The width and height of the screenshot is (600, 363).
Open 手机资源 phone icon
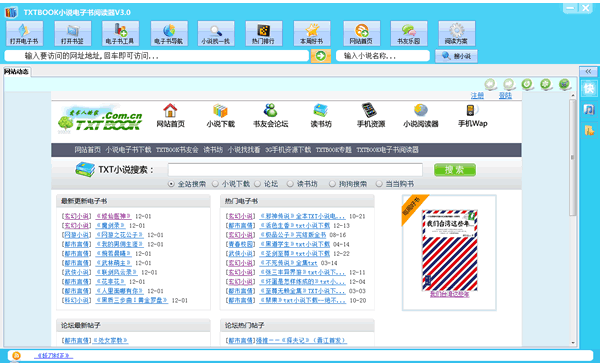click(370, 116)
